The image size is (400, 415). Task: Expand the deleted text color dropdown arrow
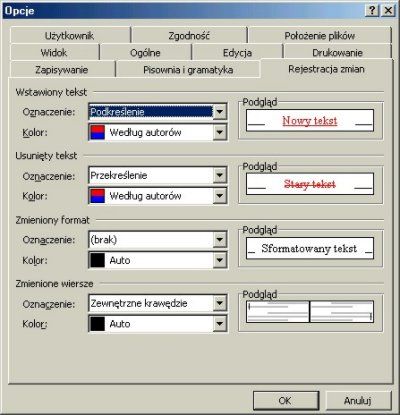click(220, 196)
